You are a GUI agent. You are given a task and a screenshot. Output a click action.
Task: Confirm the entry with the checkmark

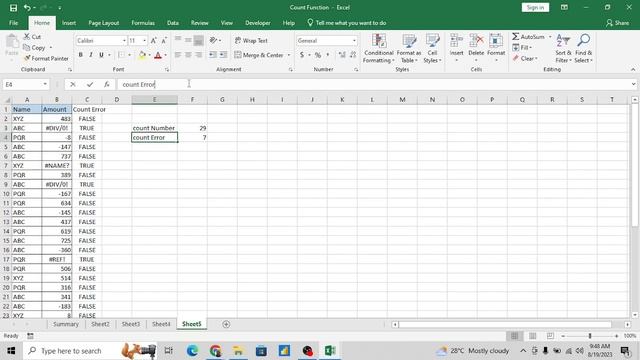tap(90, 84)
